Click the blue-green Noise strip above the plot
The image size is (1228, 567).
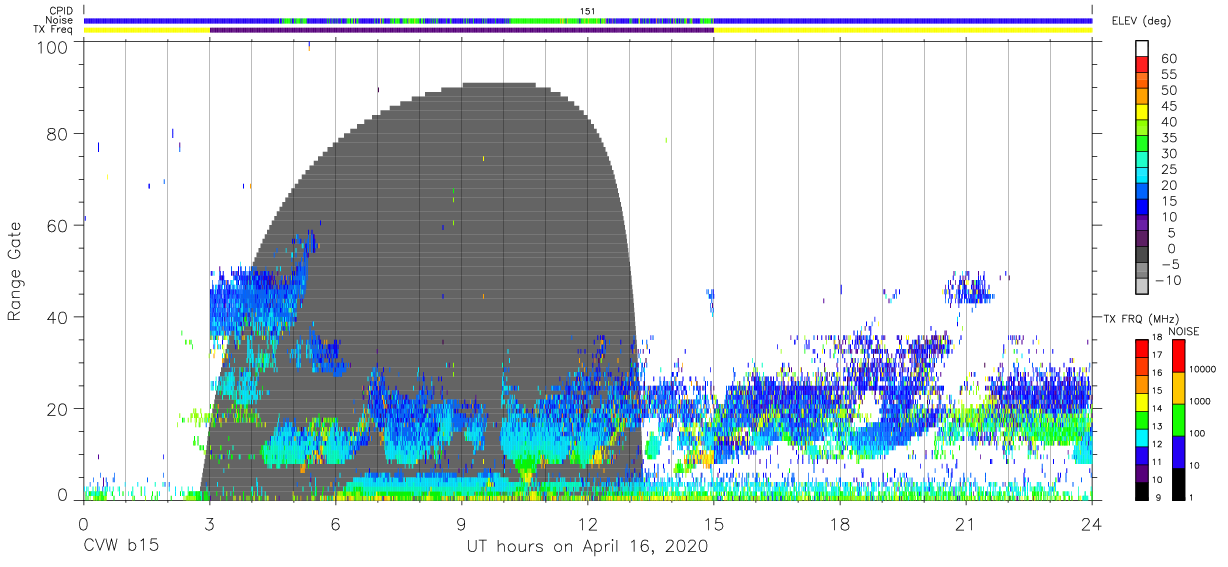[x=588, y=20]
